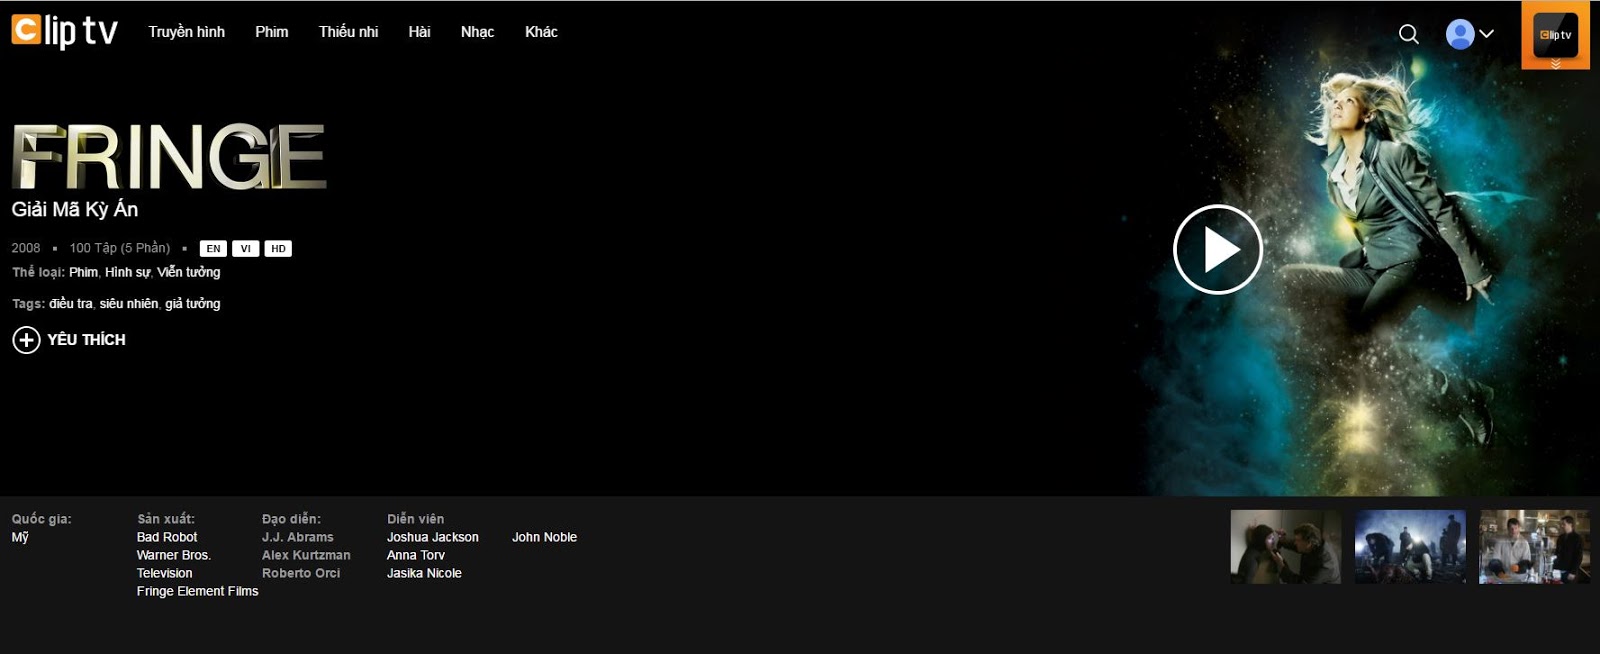Expand the account dropdown chevron

tap(1487, 34)
